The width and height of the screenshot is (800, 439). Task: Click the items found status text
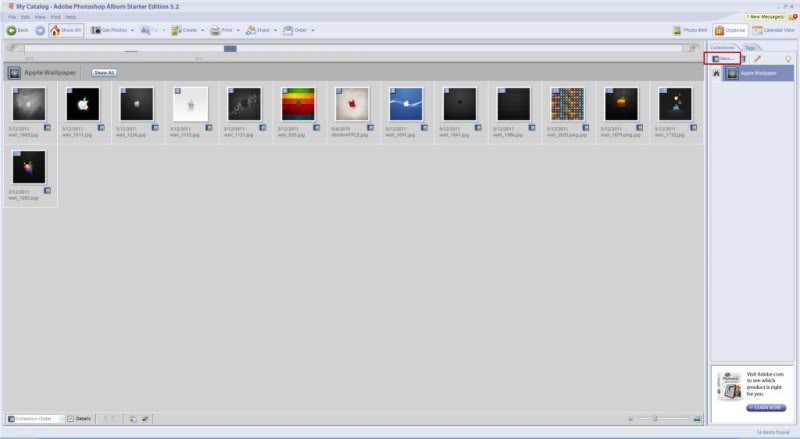pos(772,432)
